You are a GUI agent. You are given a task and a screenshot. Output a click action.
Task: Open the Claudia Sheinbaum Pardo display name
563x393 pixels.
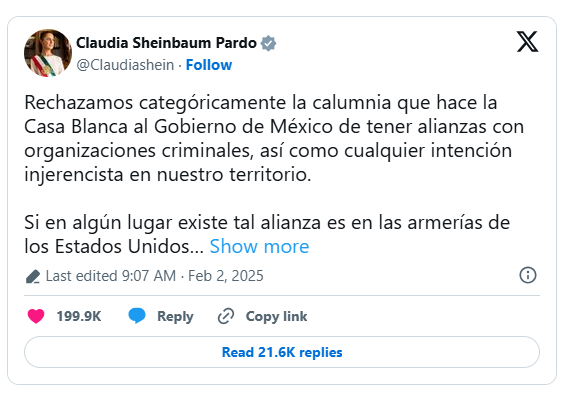[166, 43]
